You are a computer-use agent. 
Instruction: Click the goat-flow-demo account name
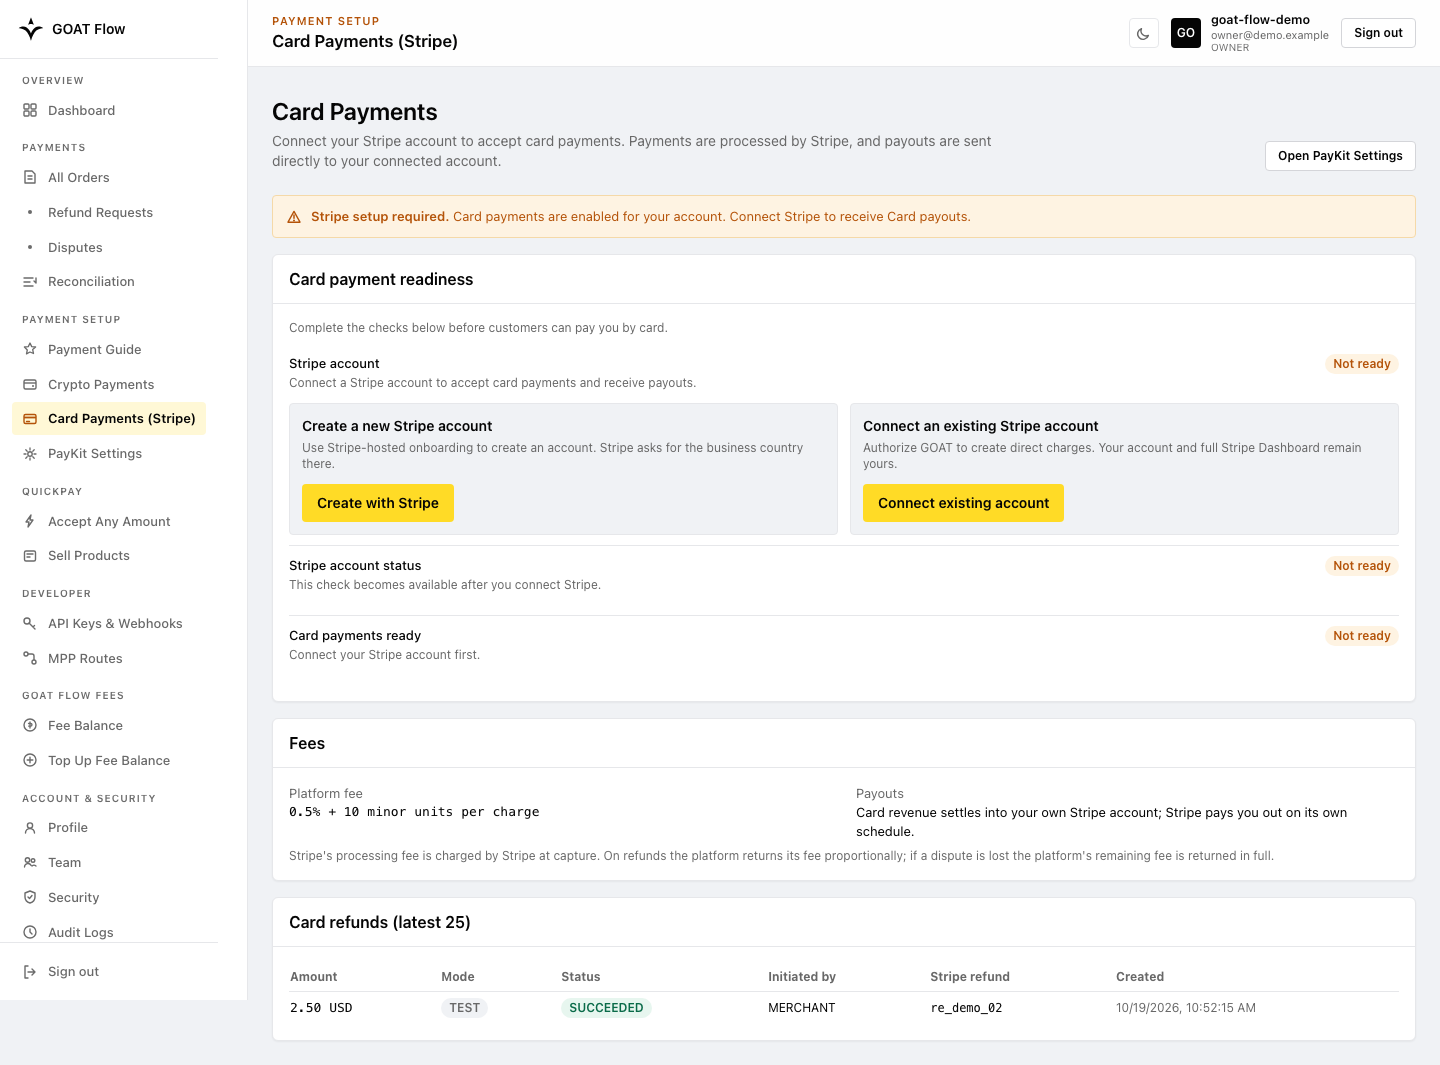coord(1260,20)
